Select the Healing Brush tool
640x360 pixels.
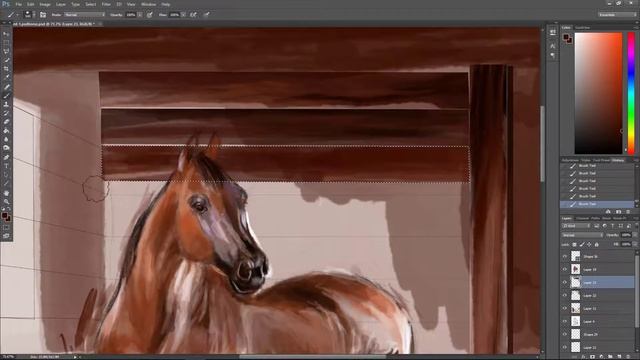6,87
